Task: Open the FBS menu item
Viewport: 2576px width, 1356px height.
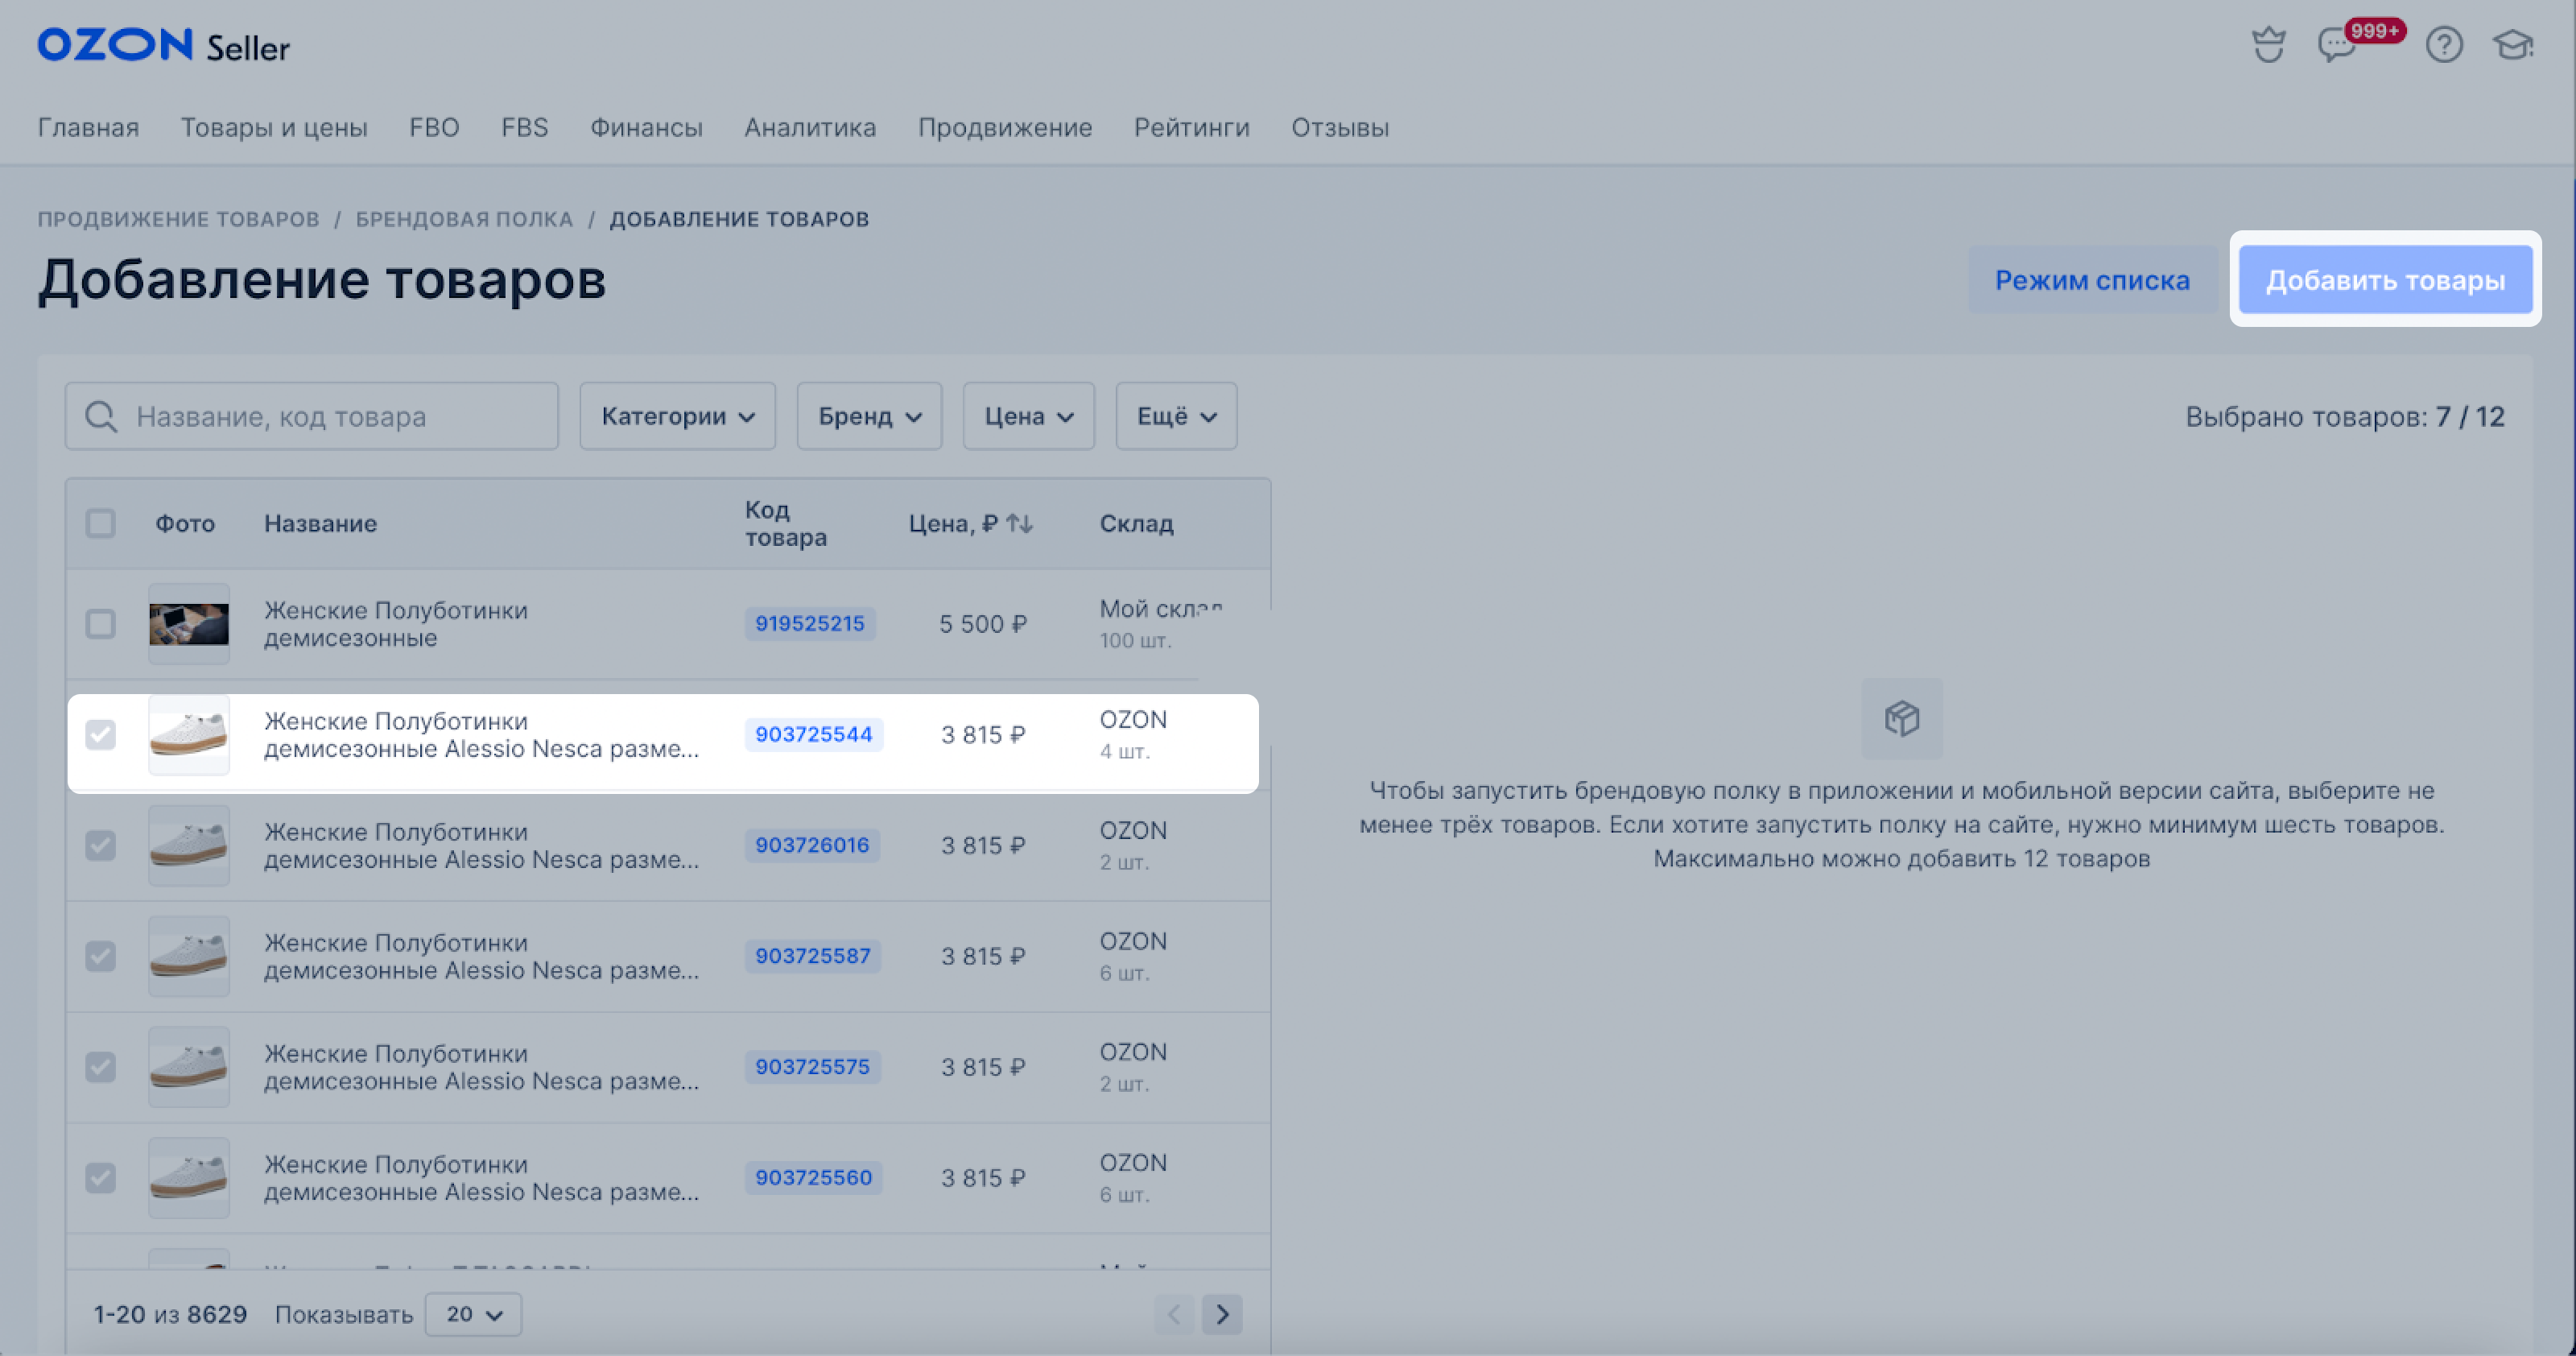Action: (525, 128)
